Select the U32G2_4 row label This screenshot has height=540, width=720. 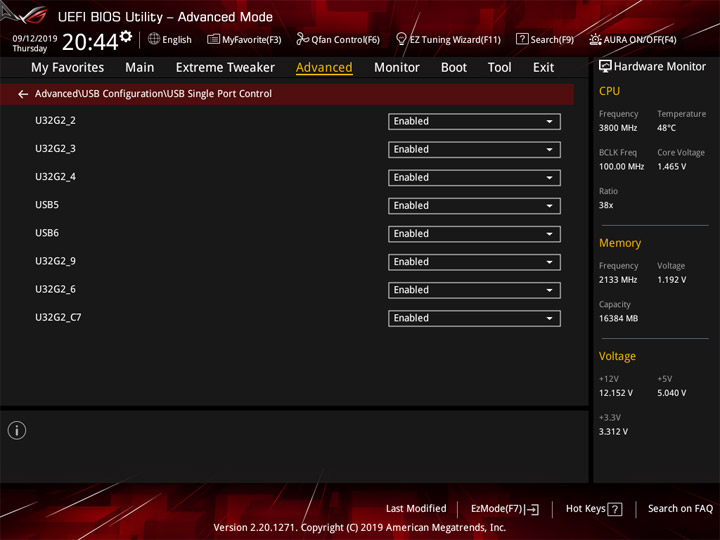(x=56, y=177)
